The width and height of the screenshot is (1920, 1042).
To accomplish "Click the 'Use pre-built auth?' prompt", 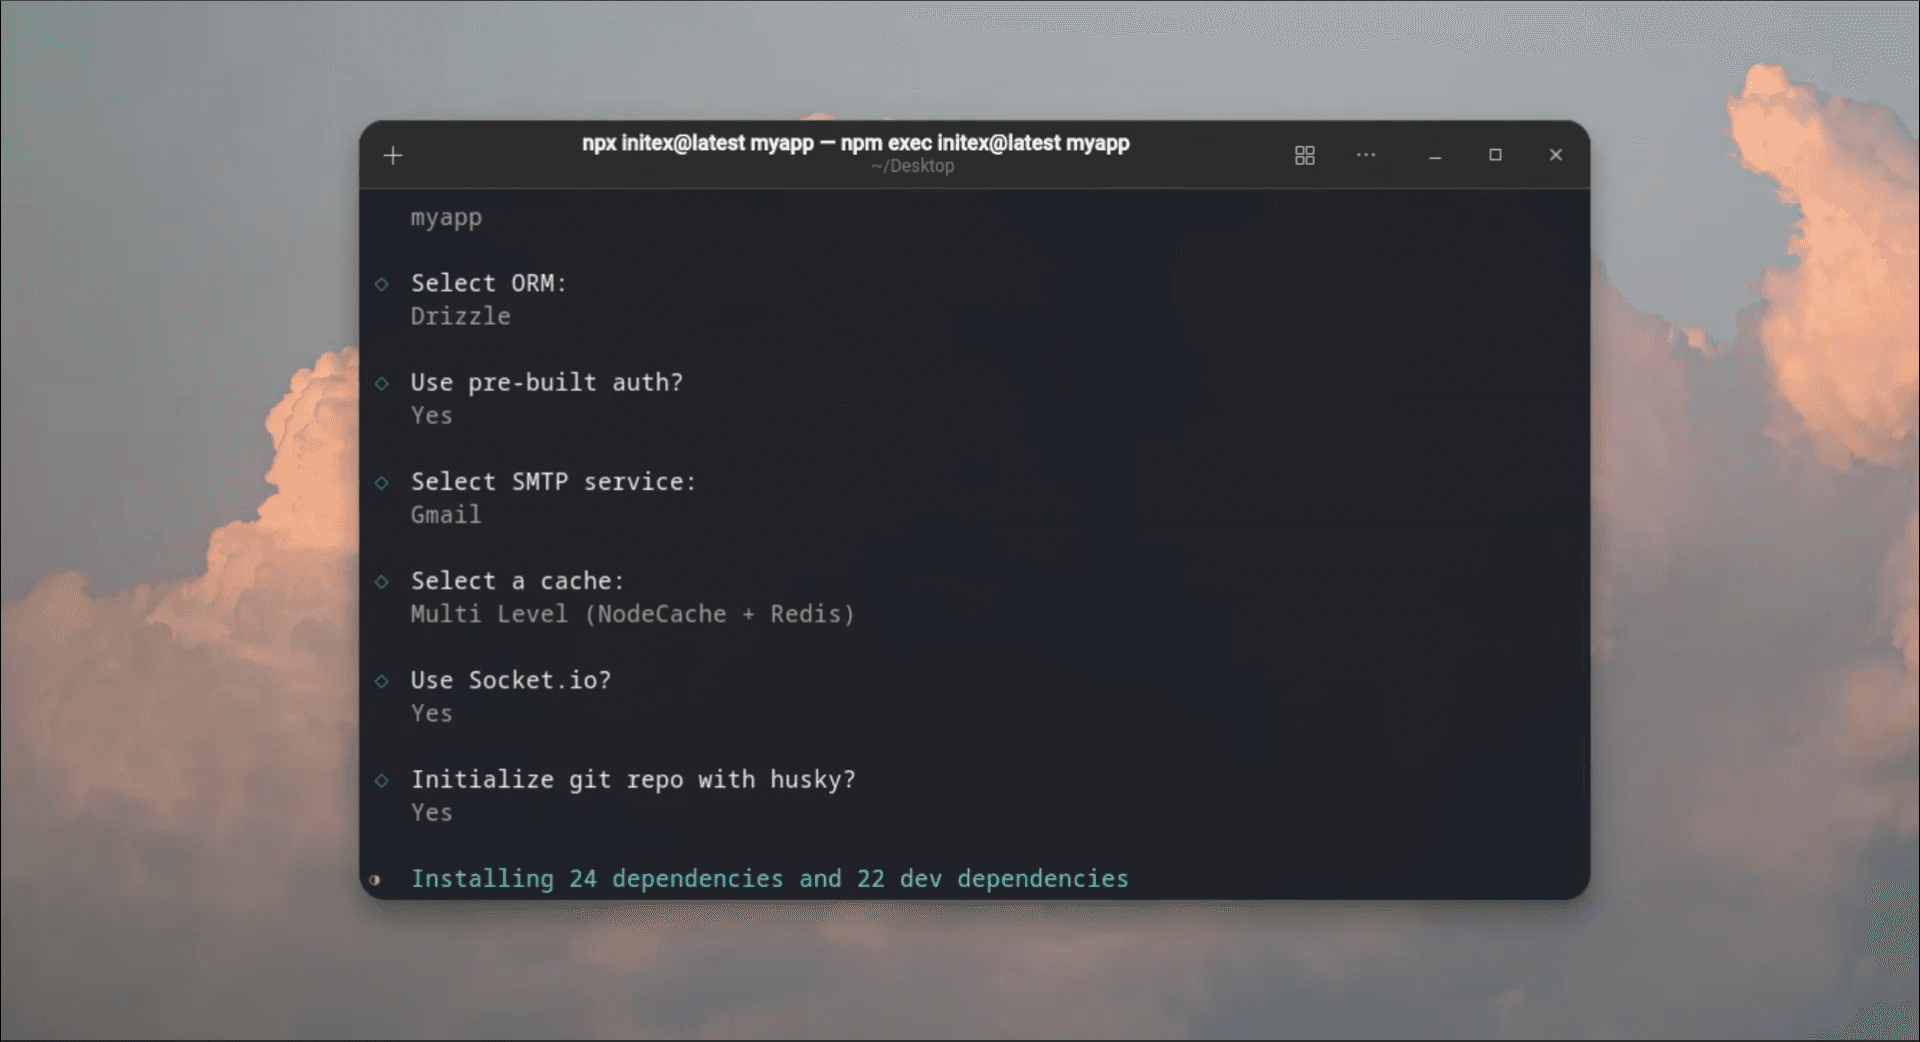I will [547, 382].
